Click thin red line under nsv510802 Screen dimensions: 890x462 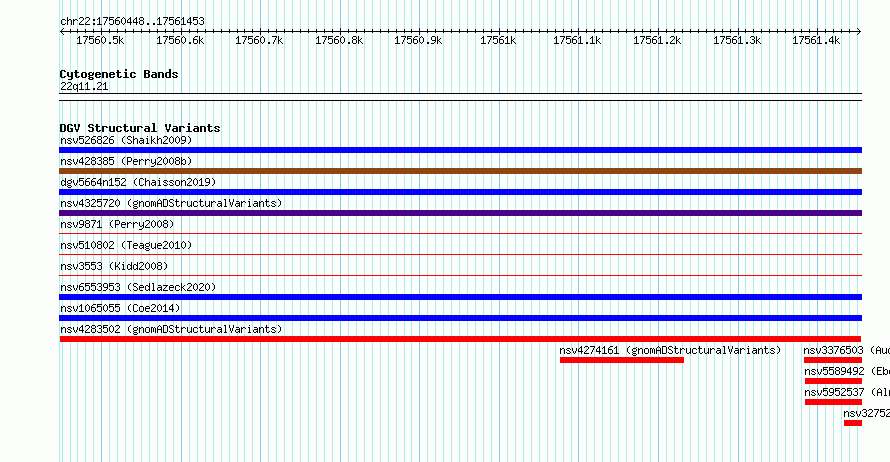[460, 254]
